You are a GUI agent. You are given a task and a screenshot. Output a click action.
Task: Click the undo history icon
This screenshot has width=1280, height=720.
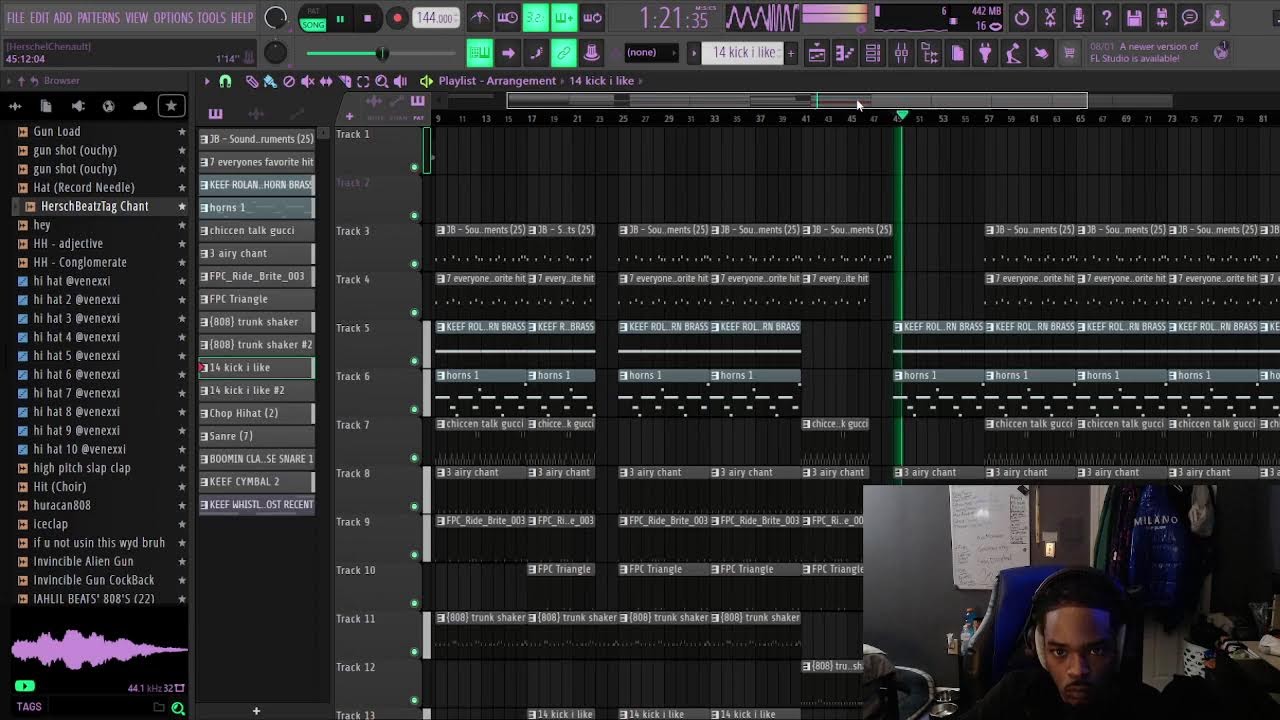pyautogui.click(x=1022, y=17)
